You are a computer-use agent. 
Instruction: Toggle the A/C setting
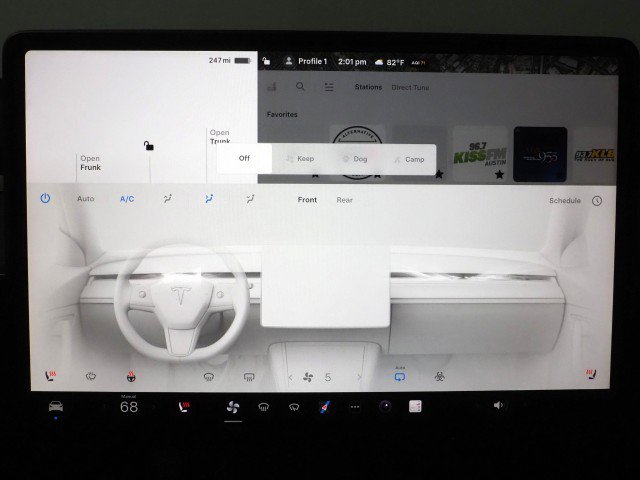(x=127, y=199)
